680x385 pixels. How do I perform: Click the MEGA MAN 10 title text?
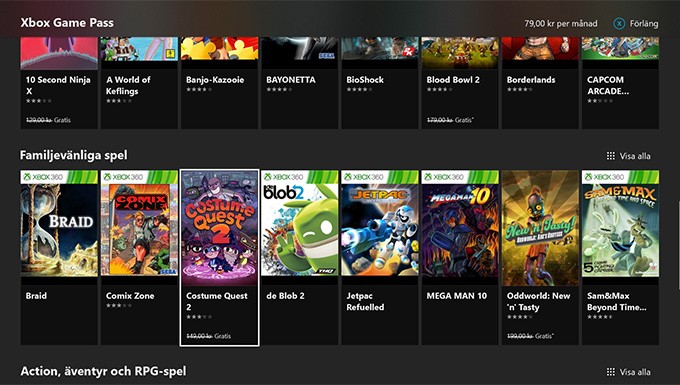tap(457, 296)
